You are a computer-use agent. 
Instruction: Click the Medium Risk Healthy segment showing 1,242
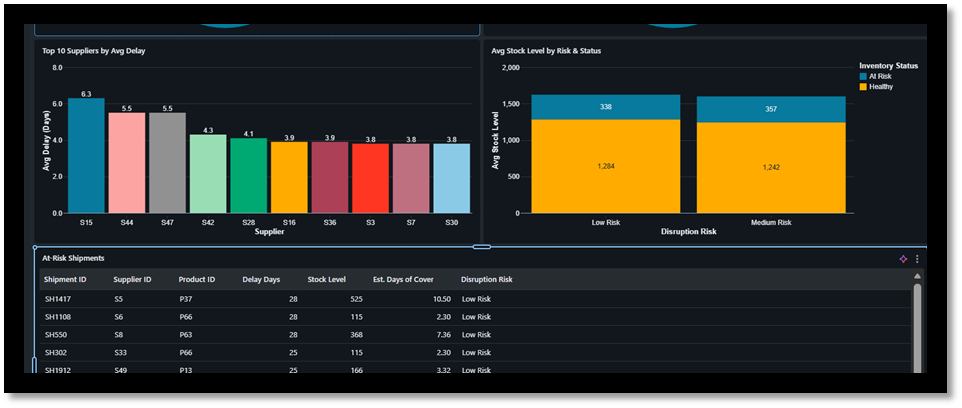coord(771,167)
